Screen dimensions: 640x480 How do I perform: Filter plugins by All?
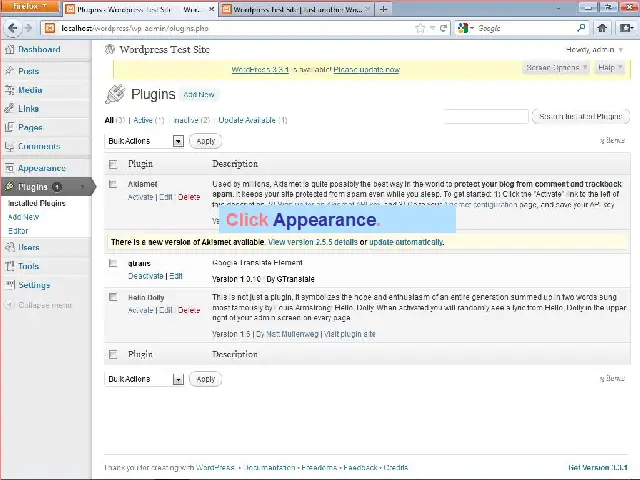click(x=109, y=120)
